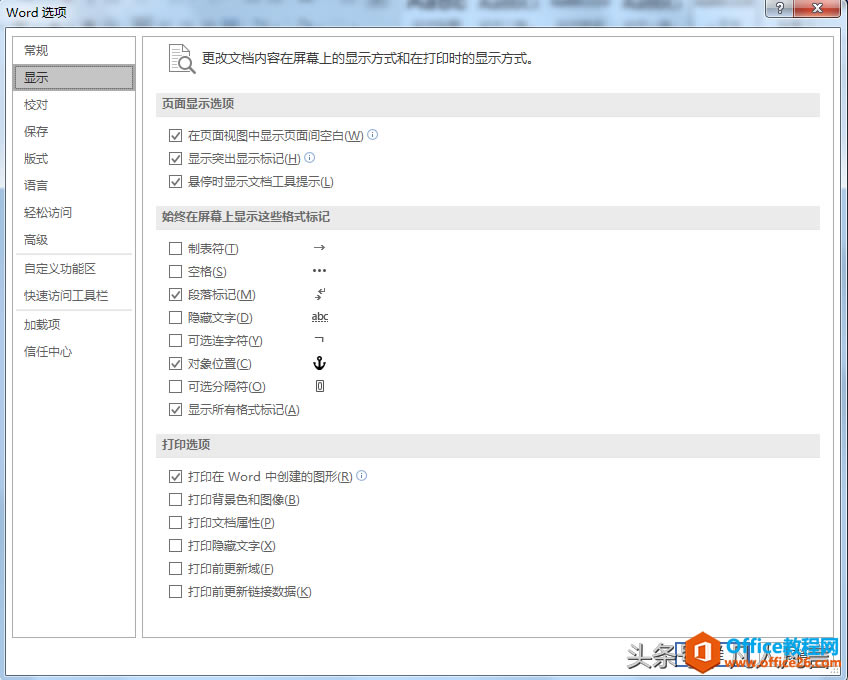
Task: Click the tab arrow symbol icon
Action: coord(319,247)
